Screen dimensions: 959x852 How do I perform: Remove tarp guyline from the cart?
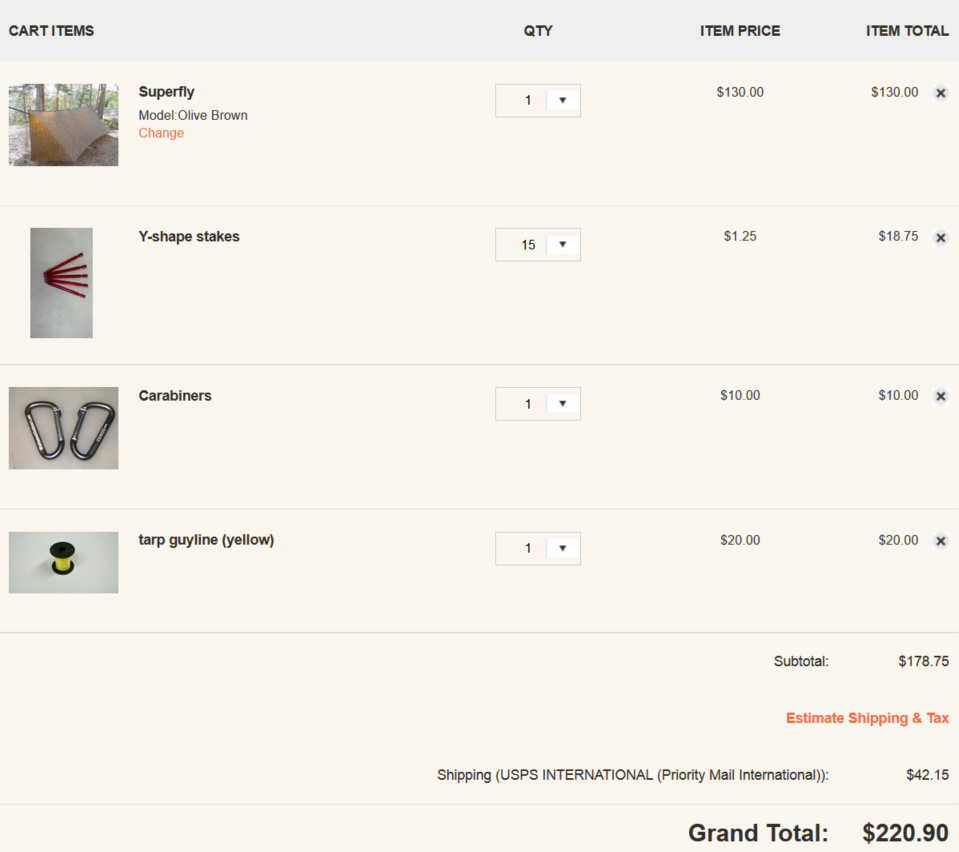click(x=940, y=541)
